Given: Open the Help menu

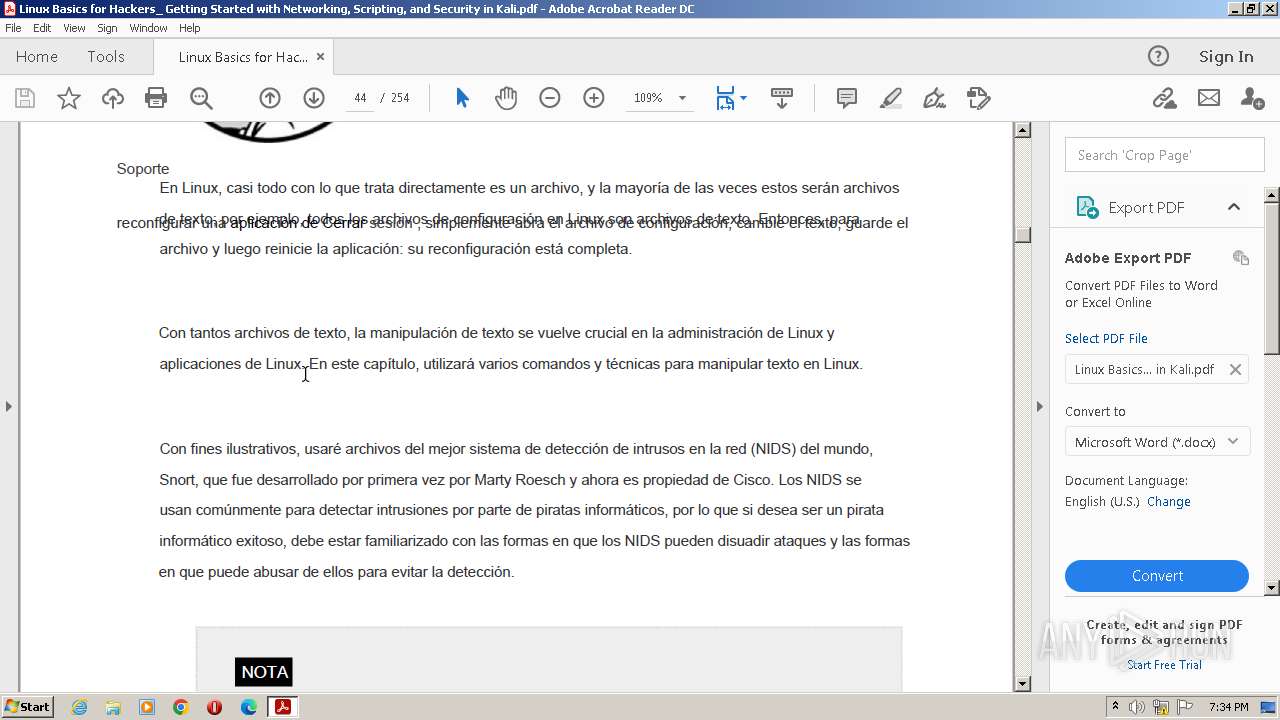Looking at the screenshot, I should (x=190, y=28).
